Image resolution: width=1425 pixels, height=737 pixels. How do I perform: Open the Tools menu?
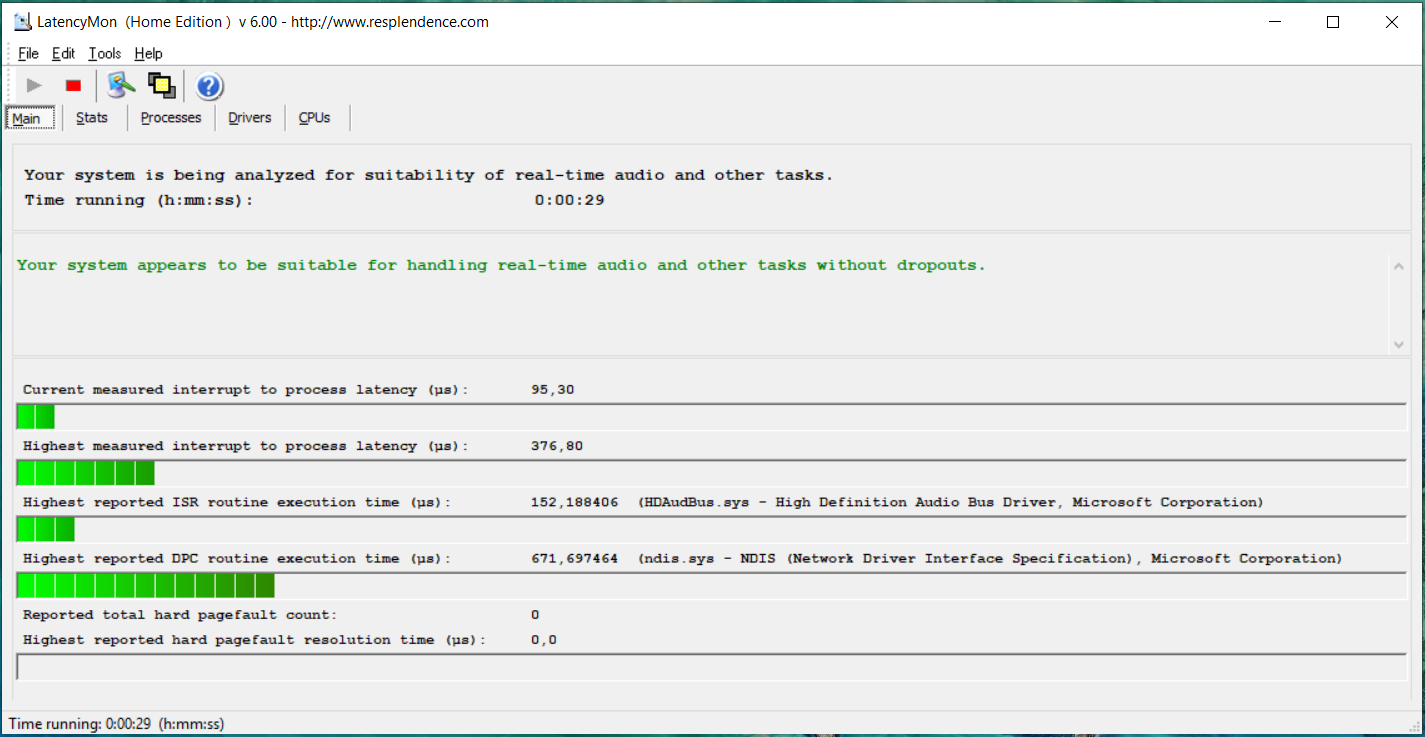[104, 54]
